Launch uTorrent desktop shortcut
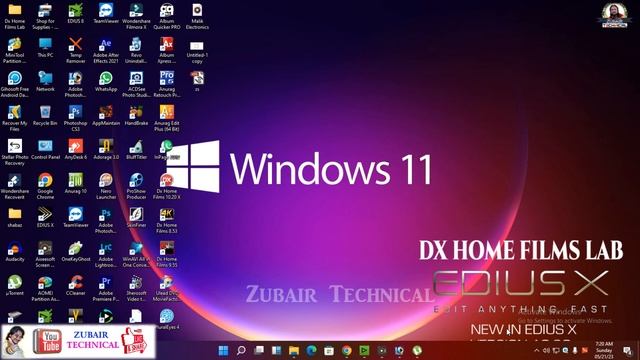The height and width of the screenshot is (360, 640). (15, 285)
